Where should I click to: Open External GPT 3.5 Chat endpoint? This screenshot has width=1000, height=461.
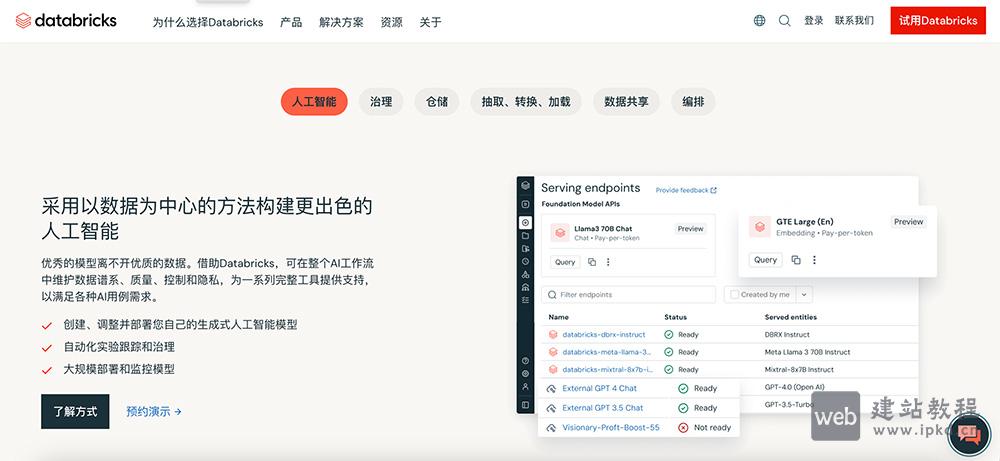(603, 408)
